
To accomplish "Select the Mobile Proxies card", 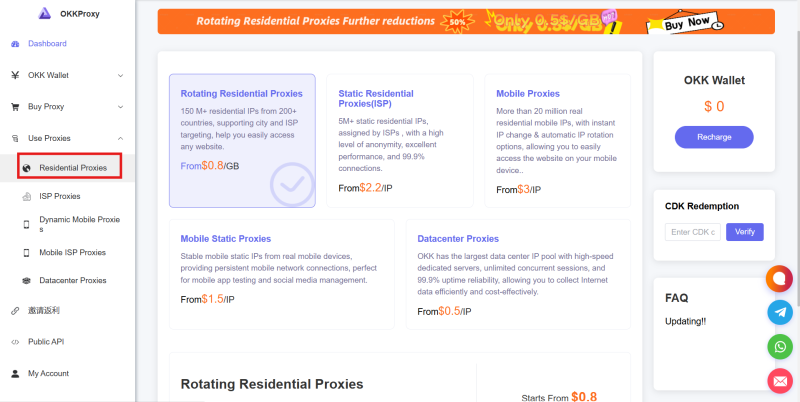I will pyautogui.click(x=558, y=141).
